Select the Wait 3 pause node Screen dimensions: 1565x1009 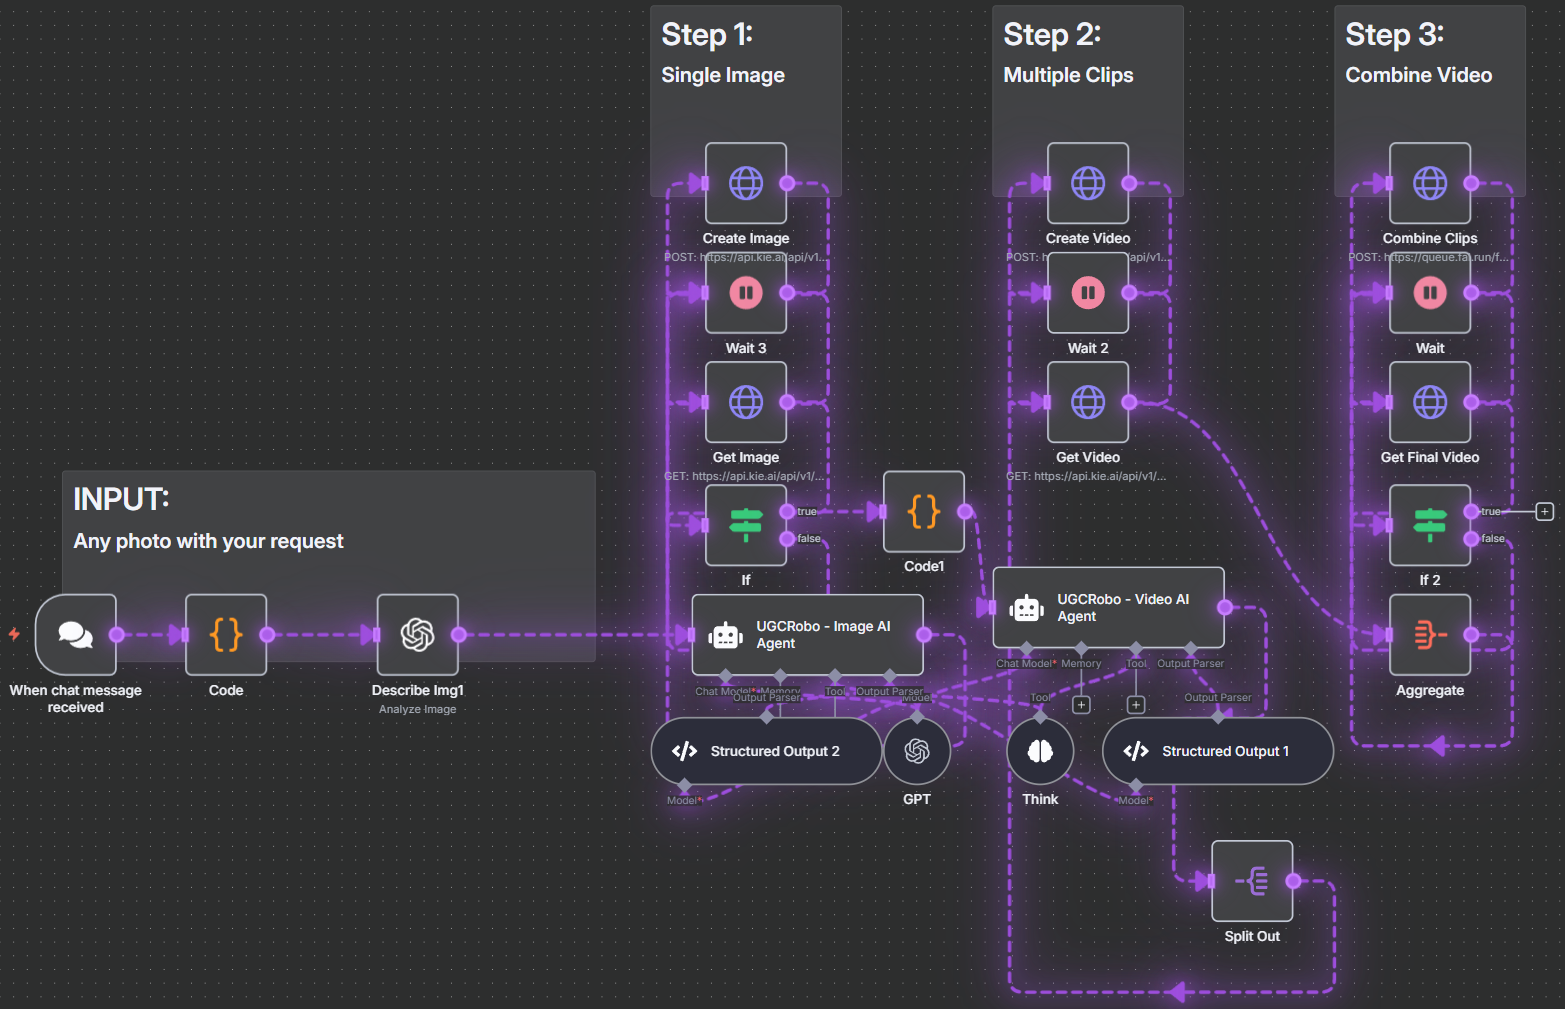click(745, 293)
